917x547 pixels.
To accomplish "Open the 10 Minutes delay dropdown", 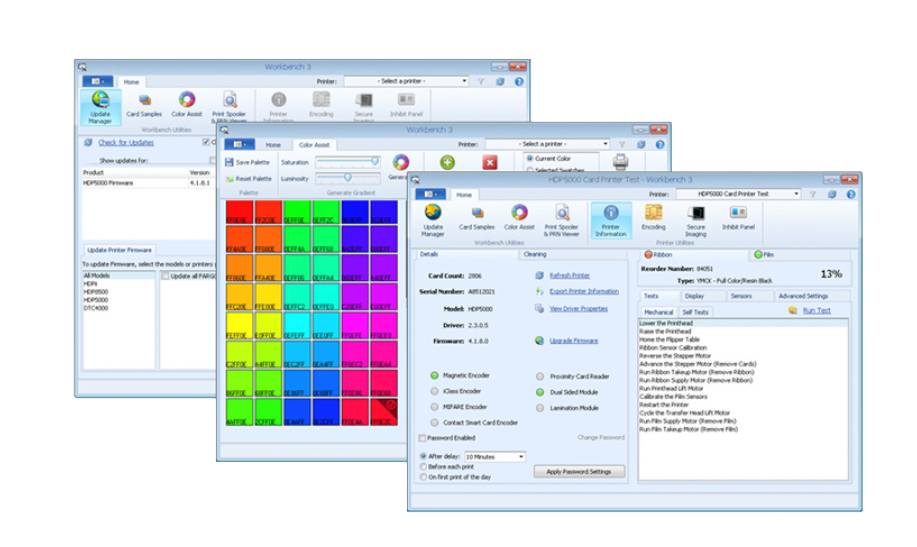I will [x=494, y=457].
